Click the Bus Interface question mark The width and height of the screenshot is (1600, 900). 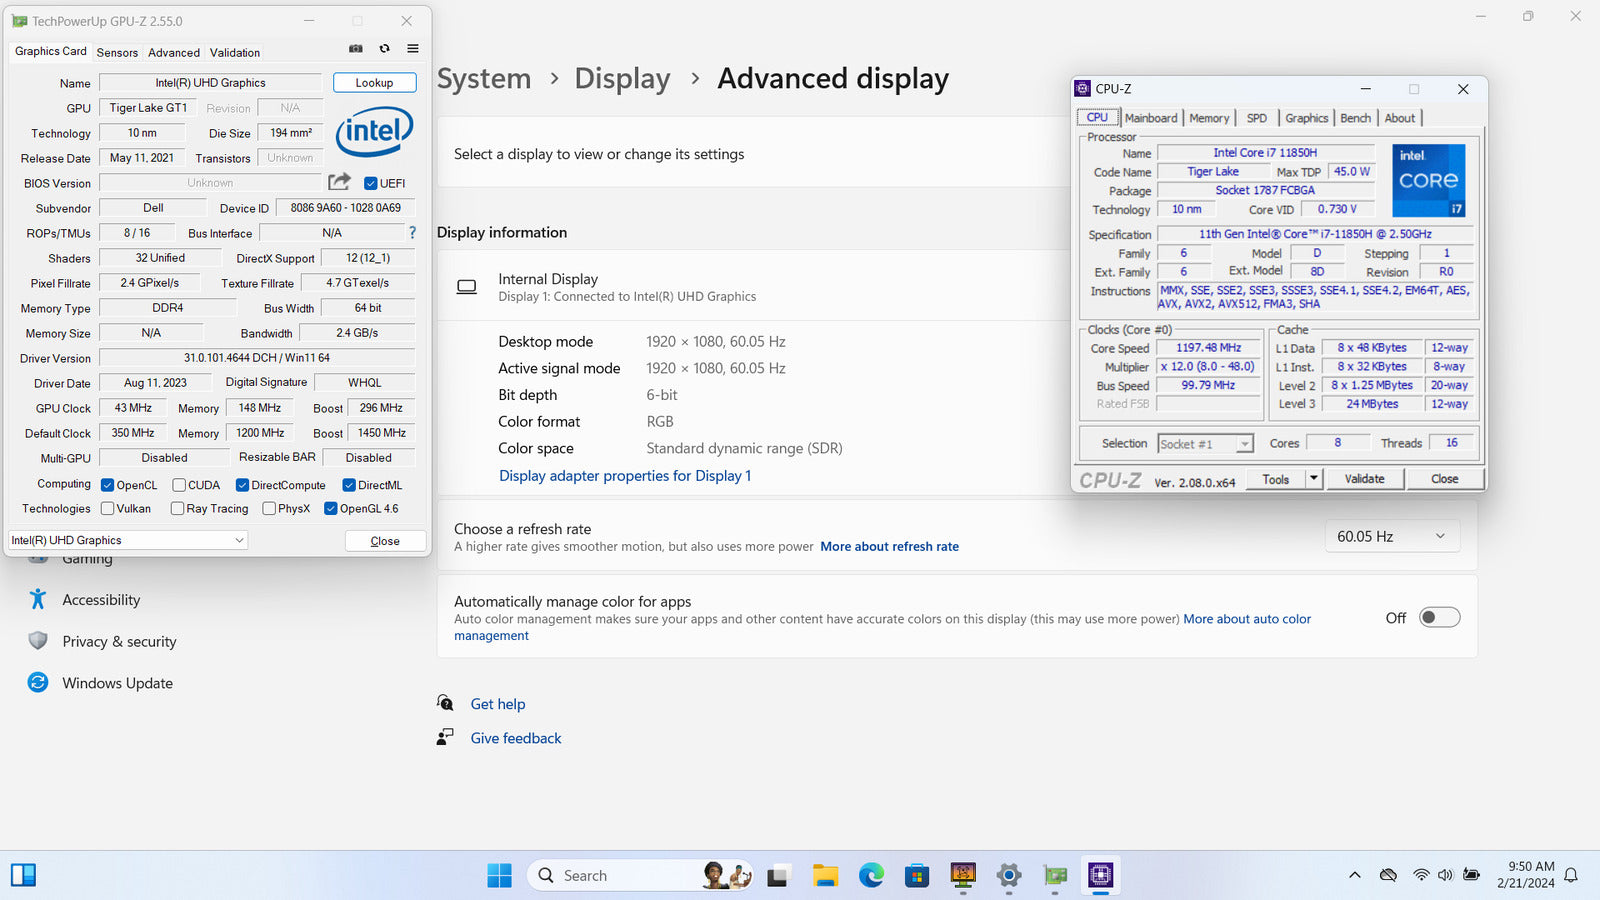pyautogui.click(x=412, y=232)
